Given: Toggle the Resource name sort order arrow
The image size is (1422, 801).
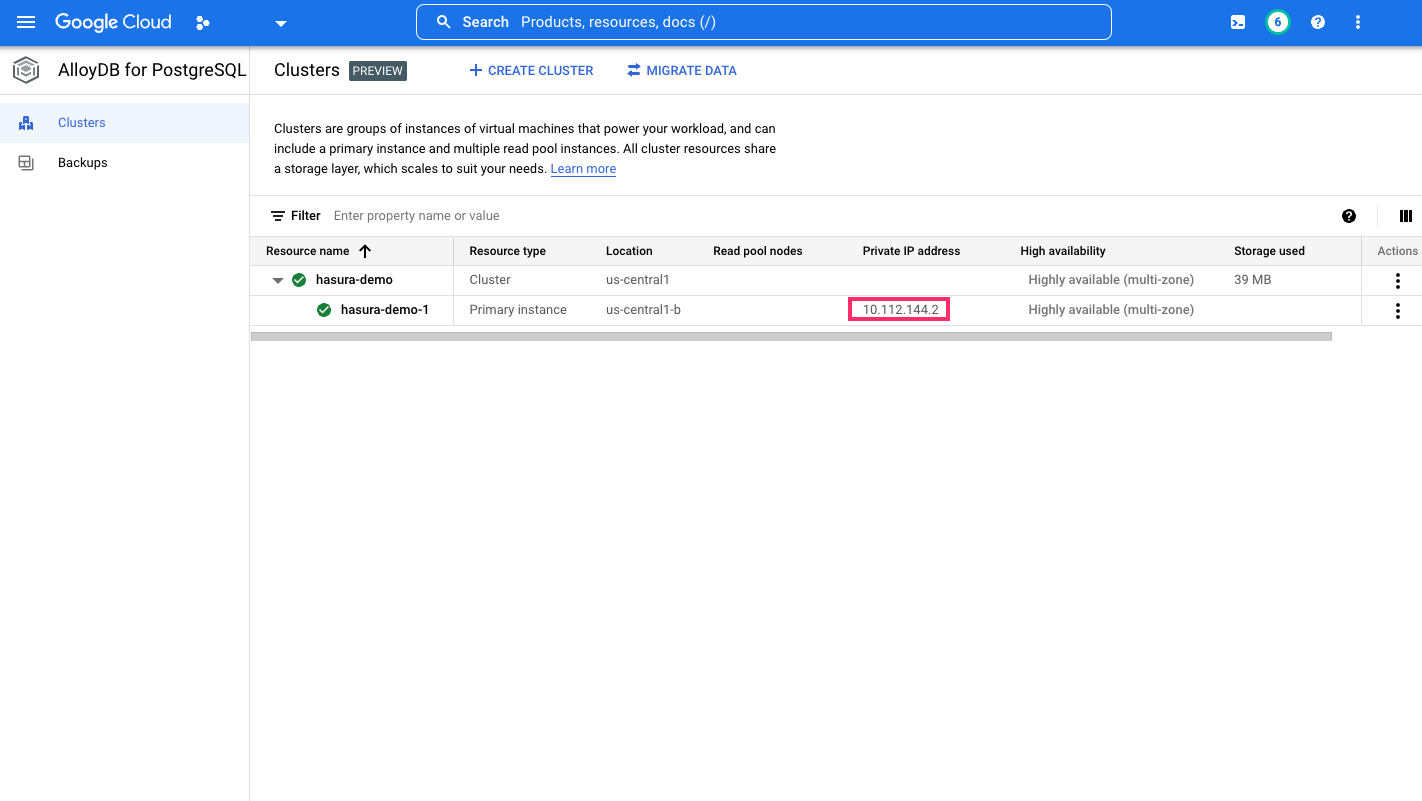Looking at the screenshot, I should 365,251.
